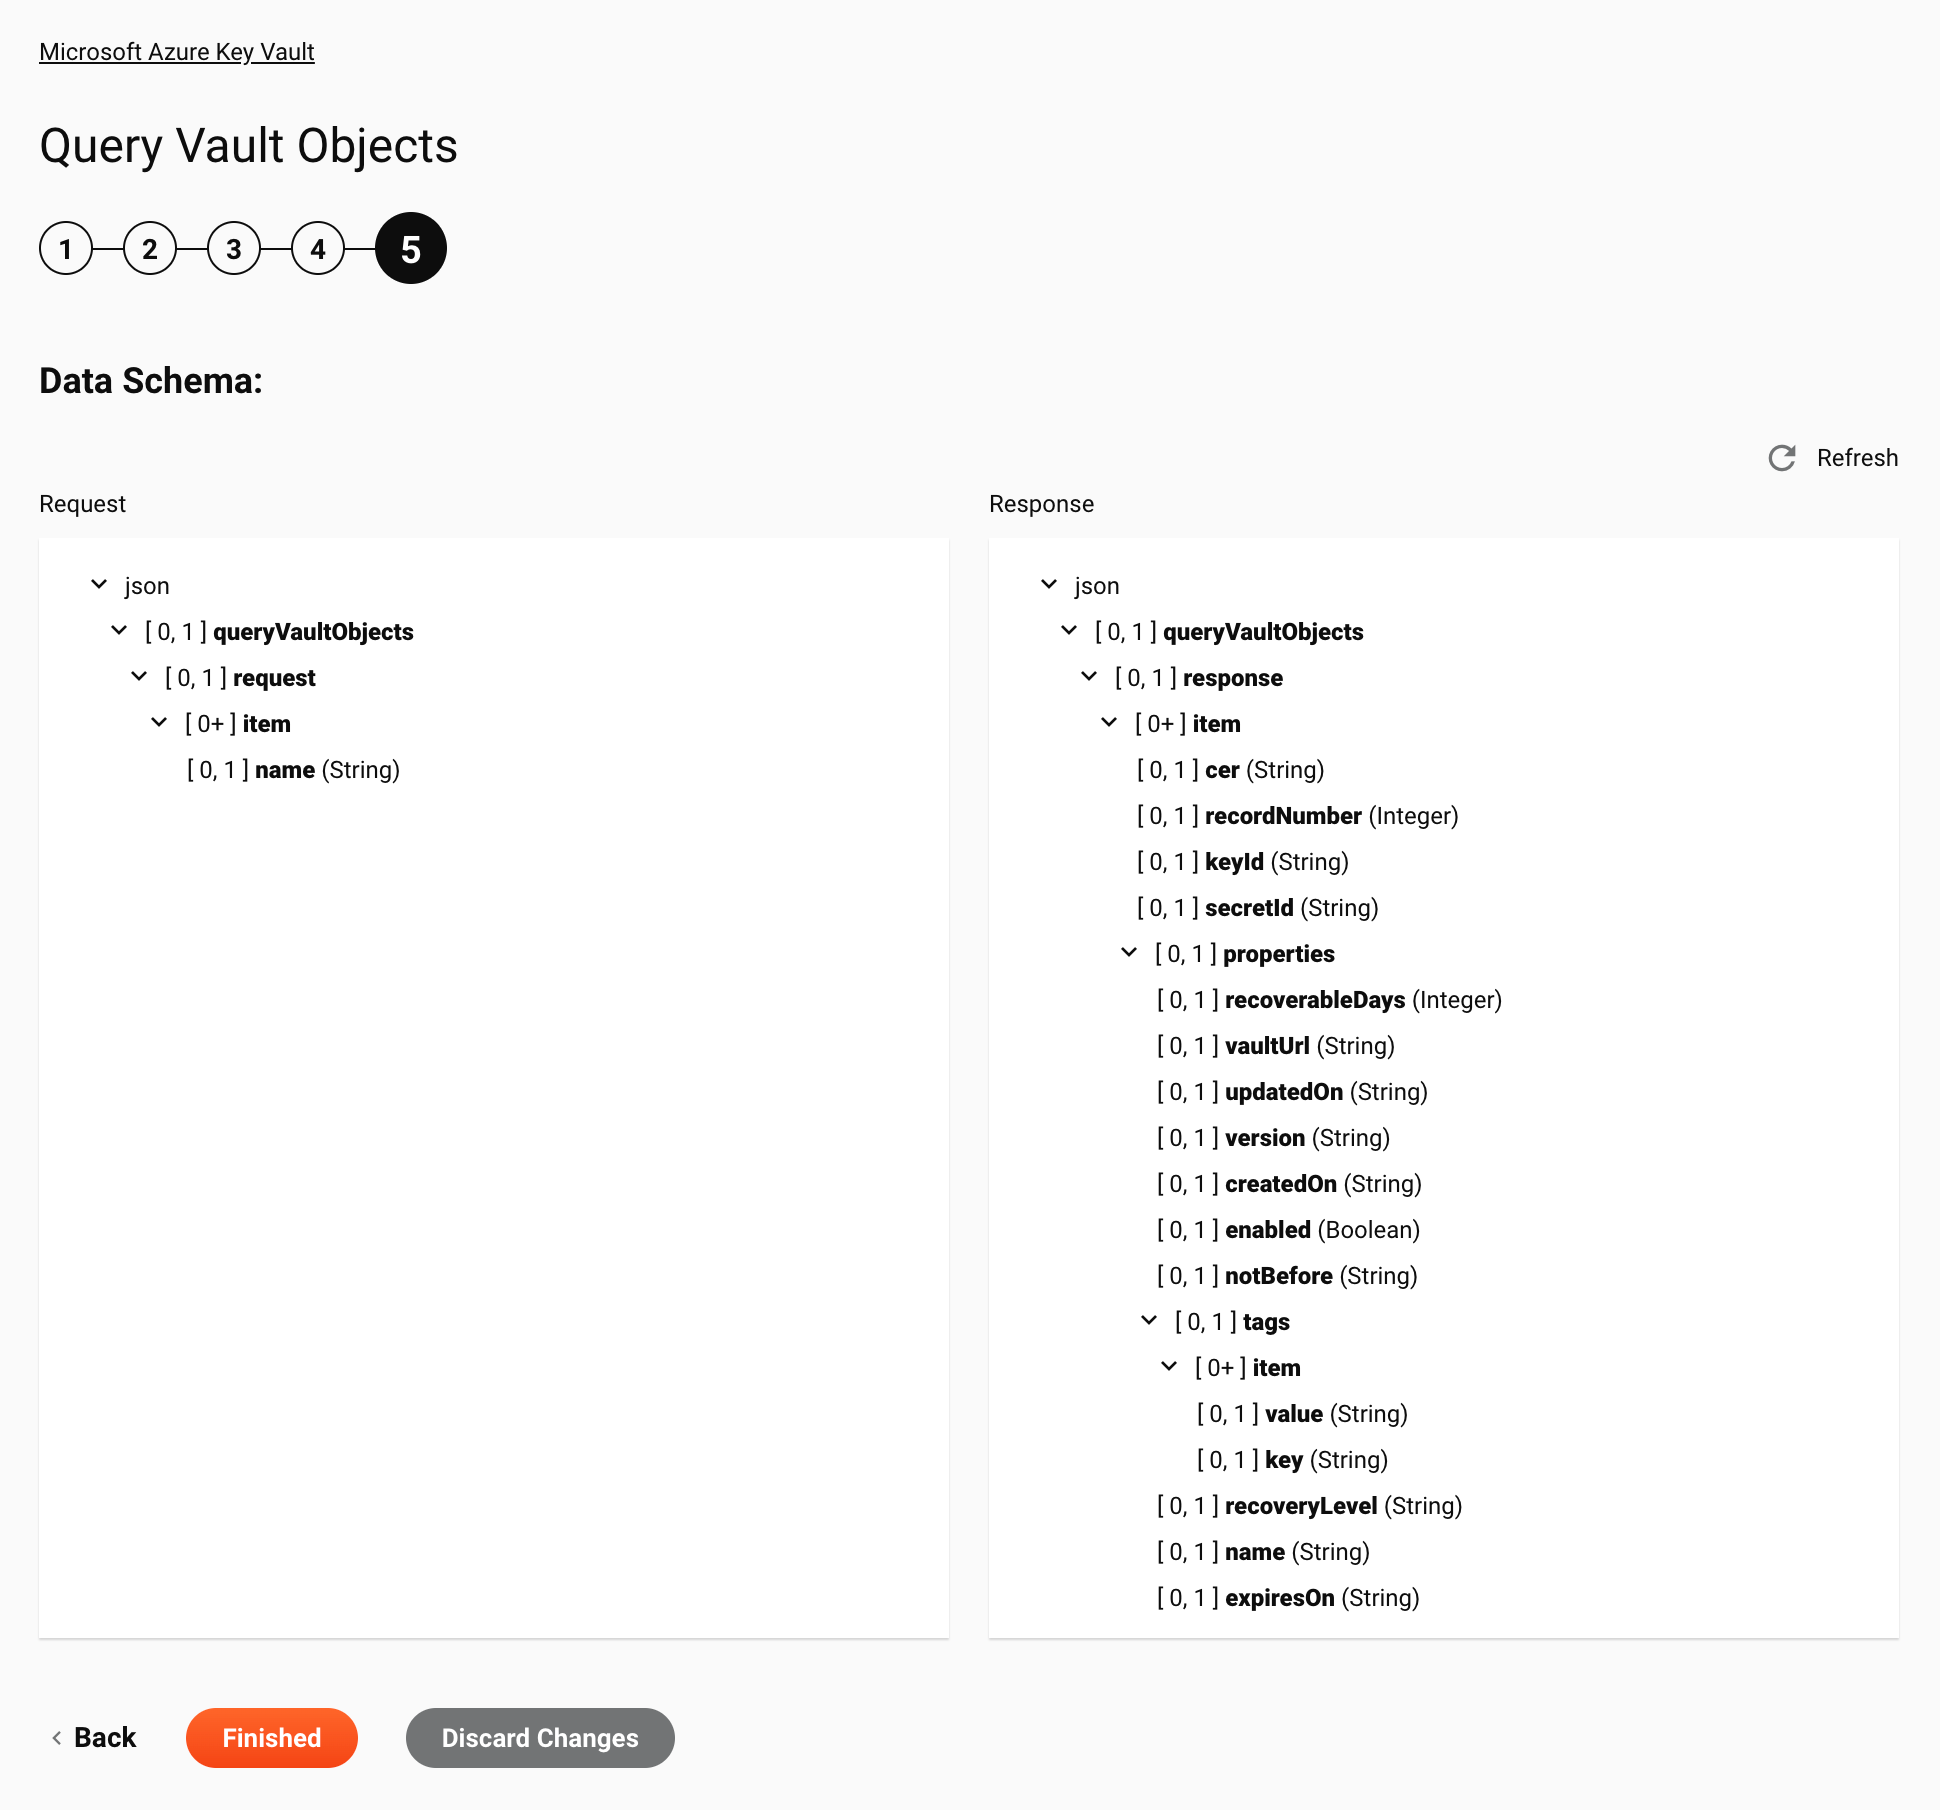Click step 1 circle in wizard navigation
1940x1810 pixels.
tap(65, 250)
